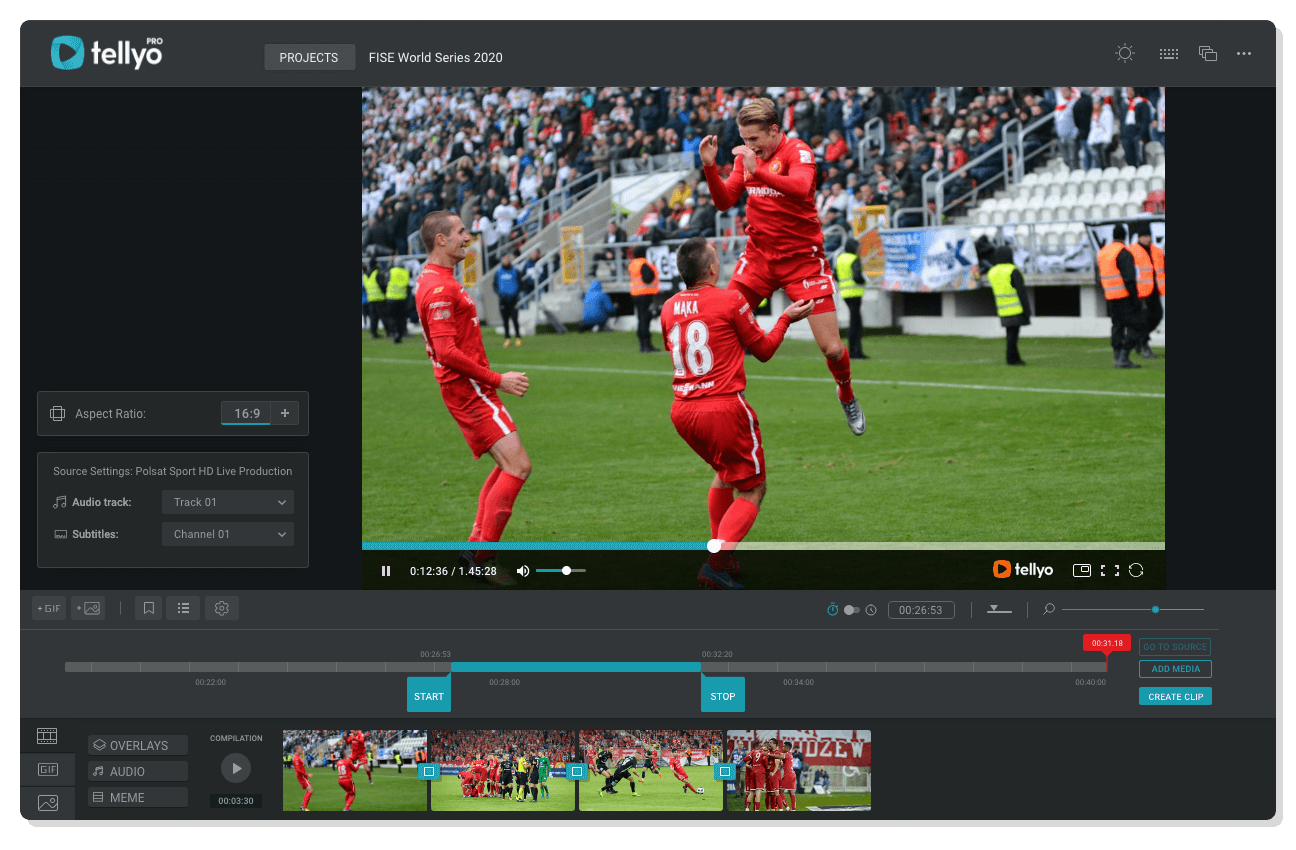Click the +GIF toolbar button
Viewport: 1296px width, 850px height.
click(49, 608)
